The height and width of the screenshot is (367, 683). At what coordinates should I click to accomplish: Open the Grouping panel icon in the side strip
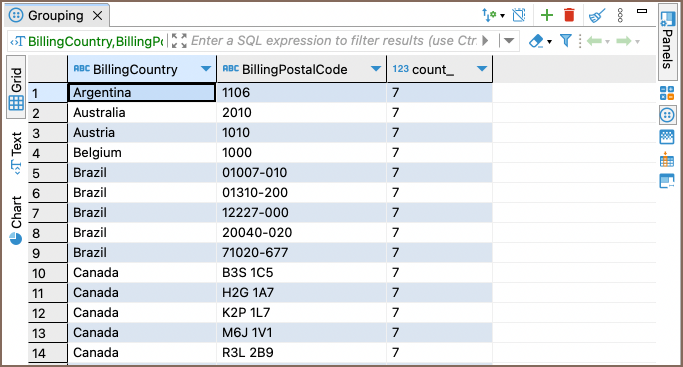click(667, 115)
